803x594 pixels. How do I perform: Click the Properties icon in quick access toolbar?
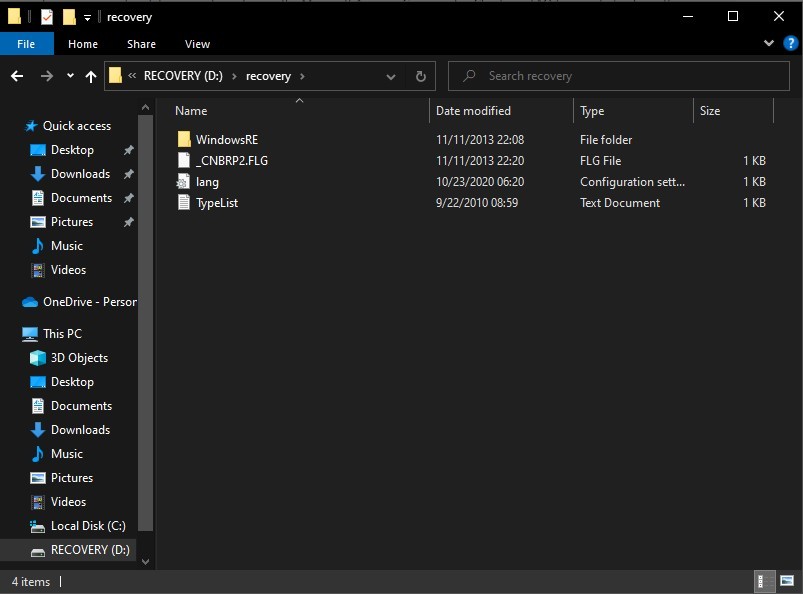pos(47,17)
